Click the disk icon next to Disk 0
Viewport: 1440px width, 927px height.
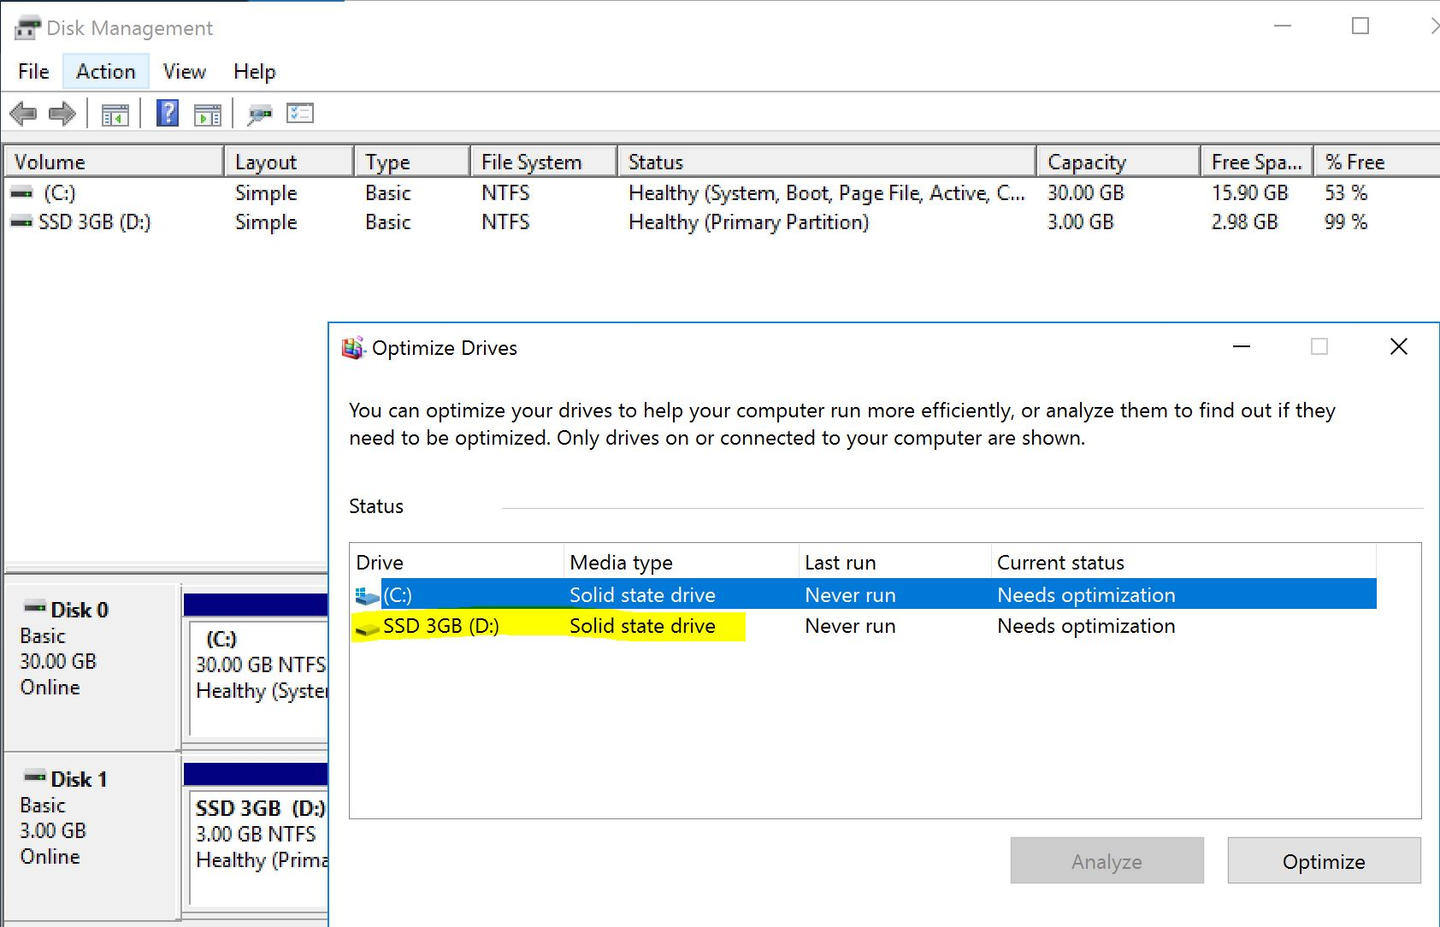[x=35, y=608]
